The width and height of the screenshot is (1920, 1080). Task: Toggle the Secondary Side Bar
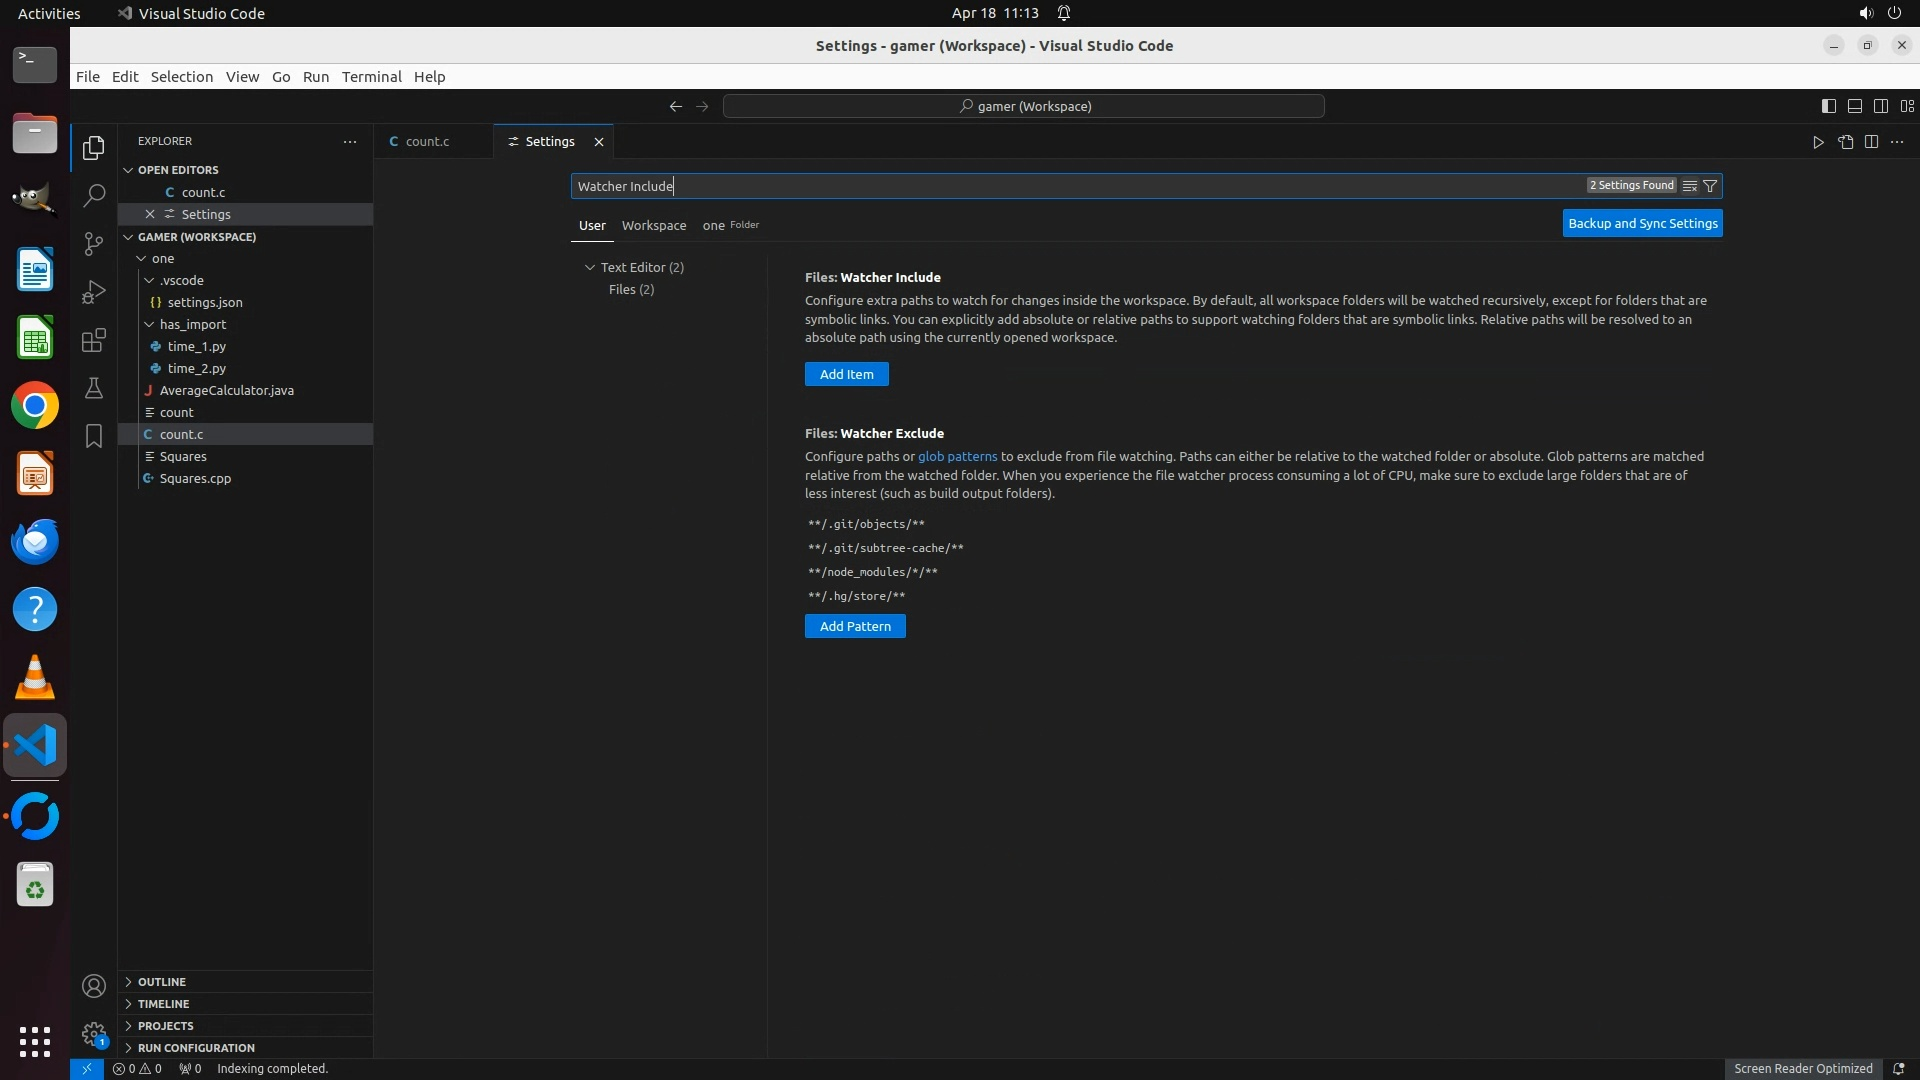1880,106
